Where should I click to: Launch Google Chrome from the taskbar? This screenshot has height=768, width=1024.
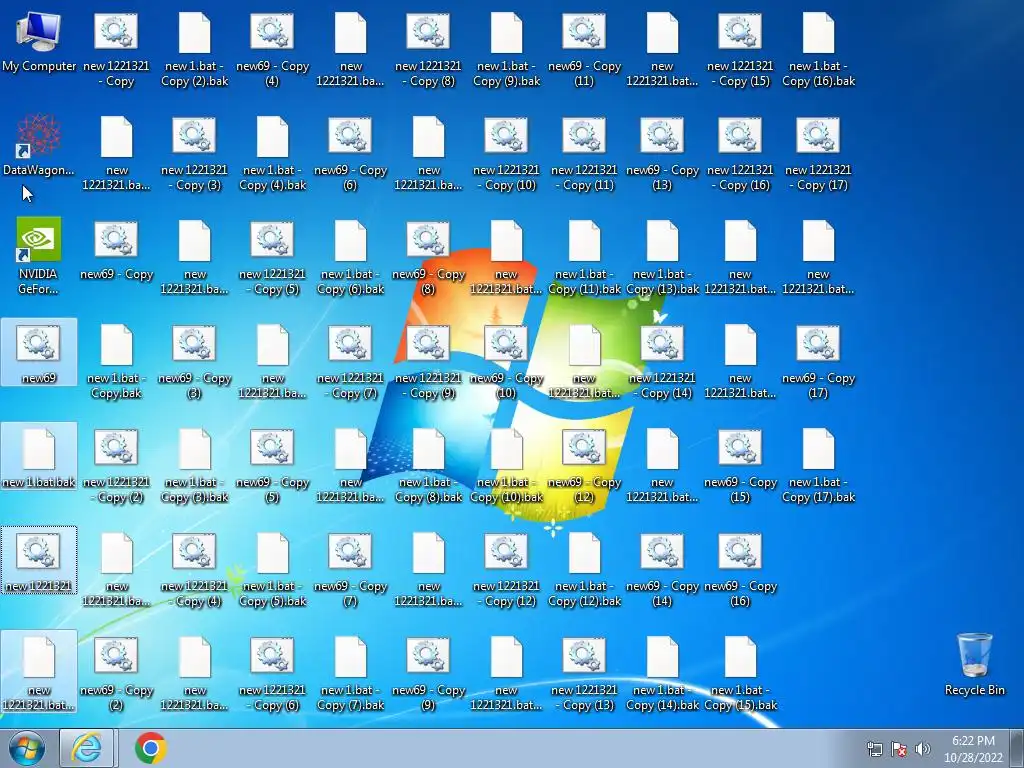150,748
